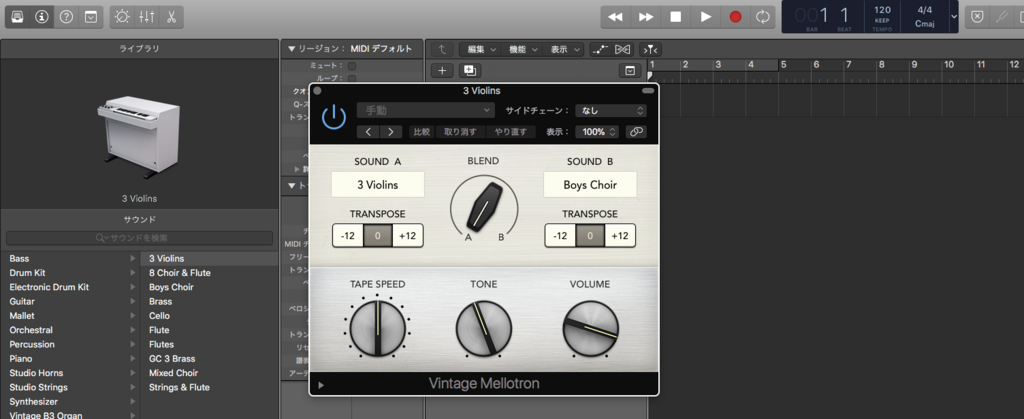The image size is (1024, 419).
Task: Open the 編集 menu in tracks area
Action: click(481, 49)
